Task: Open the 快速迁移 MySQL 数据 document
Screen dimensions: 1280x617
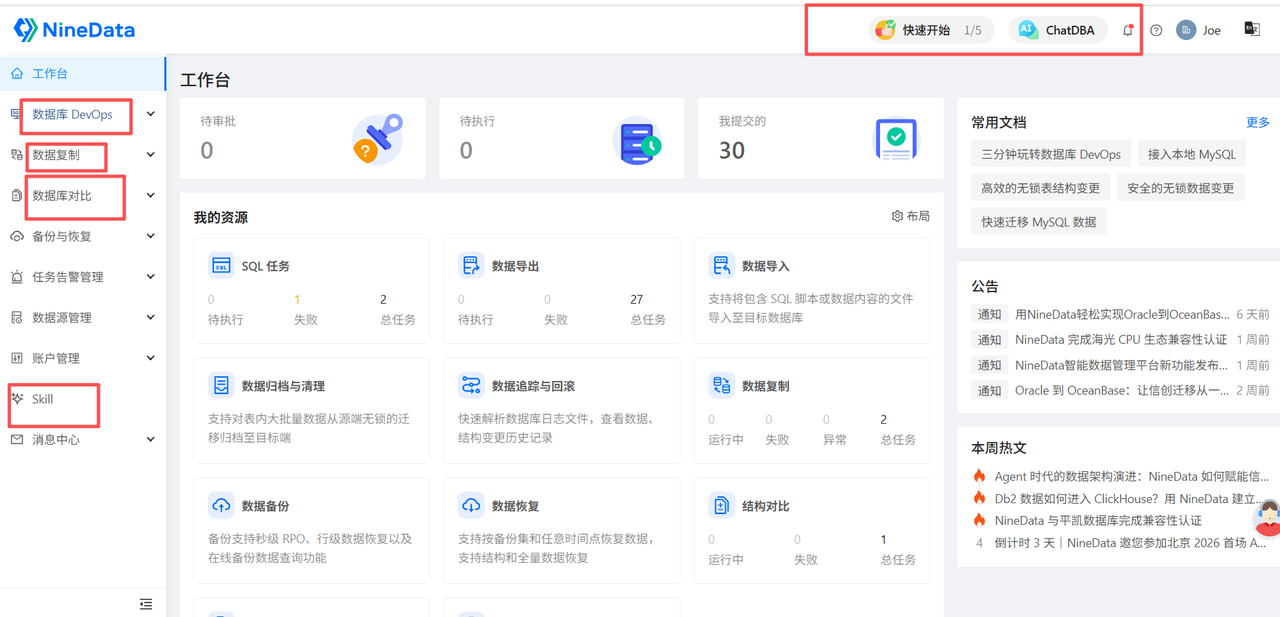Action: click(x=1038, y=222)
